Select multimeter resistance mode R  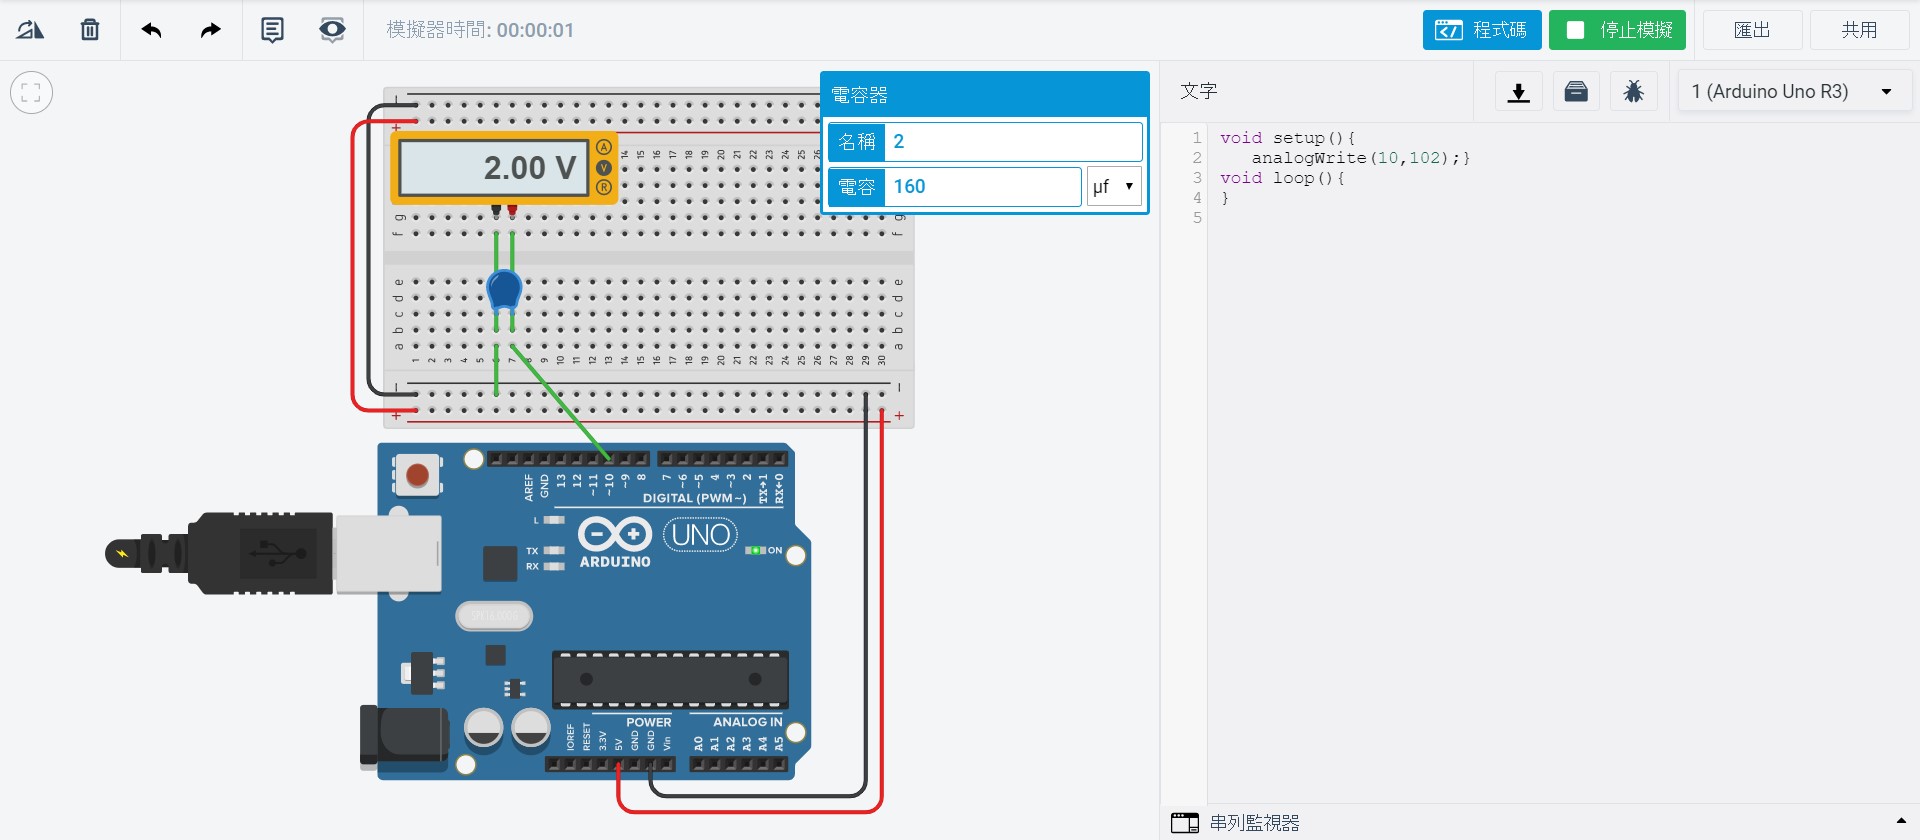(x=603, y=187)
